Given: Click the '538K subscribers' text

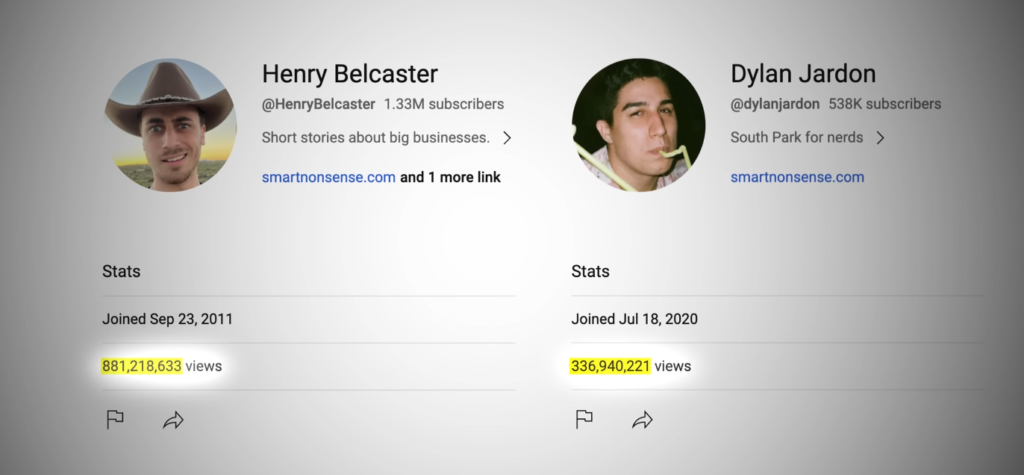Looking at the screenshot, I should pos(885,104).
